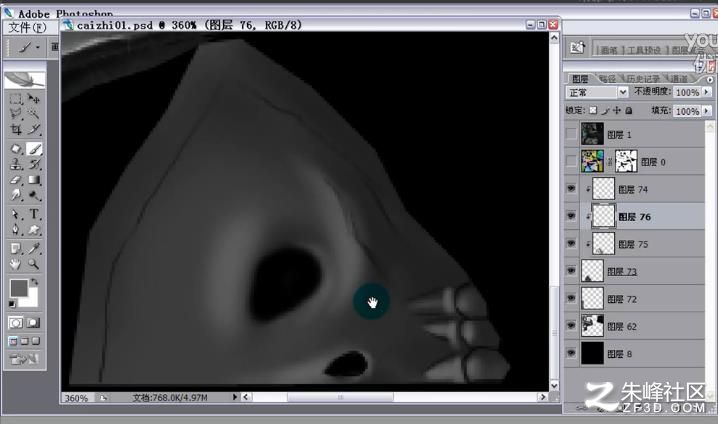Toggle lock transparent pixels

click(x=593, y=110)
